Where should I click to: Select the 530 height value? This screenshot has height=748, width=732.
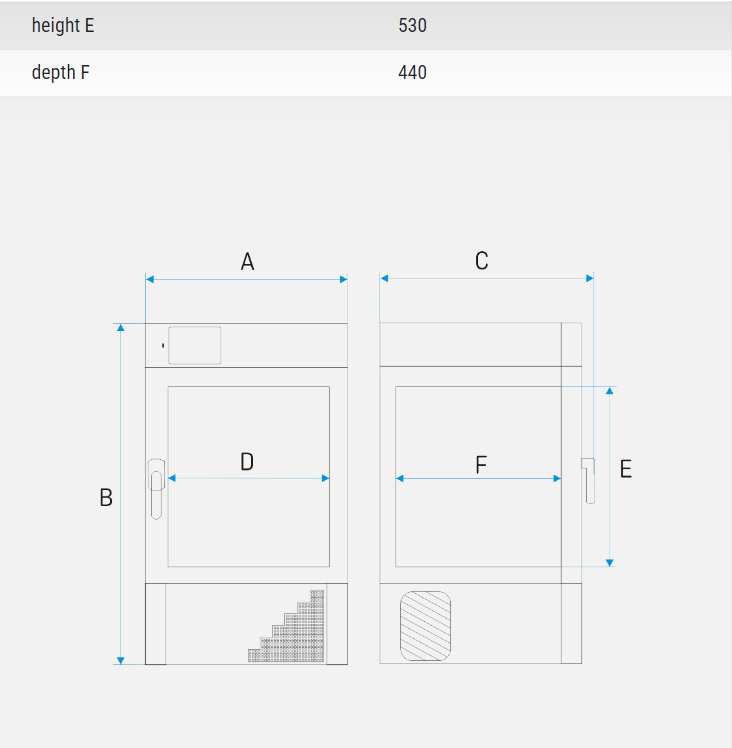pos(412,25)
